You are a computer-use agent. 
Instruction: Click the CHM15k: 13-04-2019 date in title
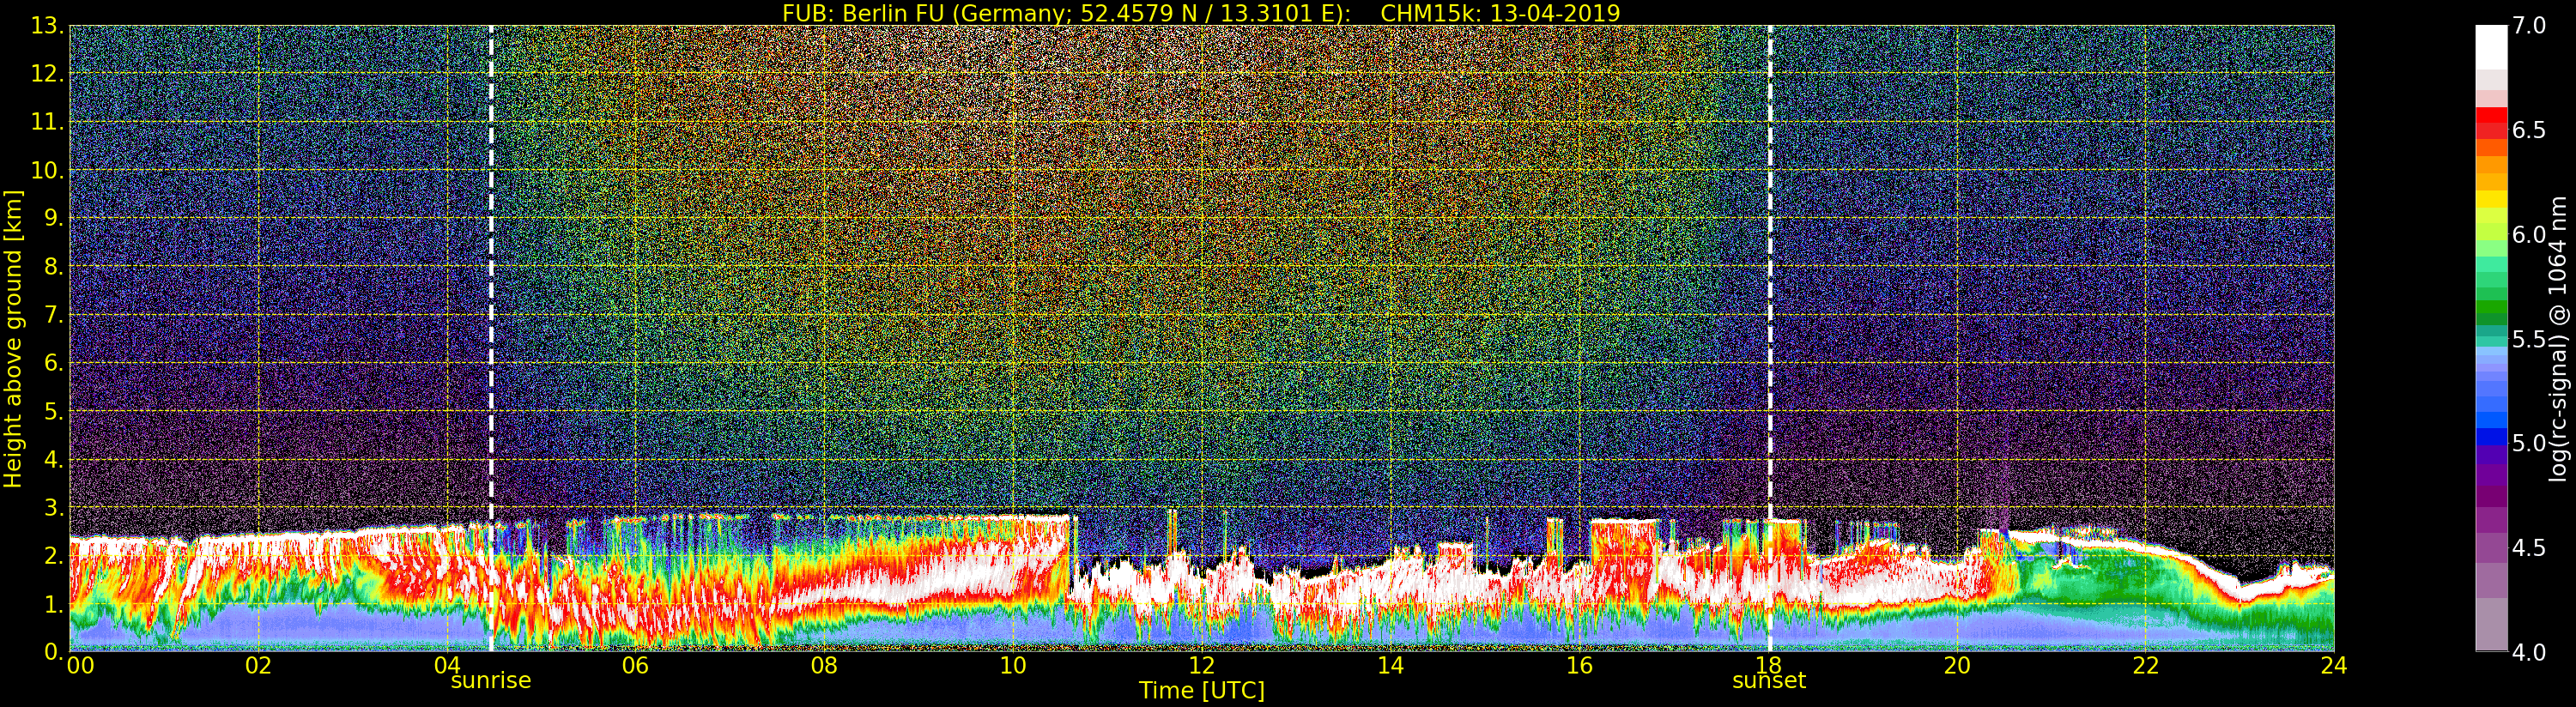click(1499, 13)
